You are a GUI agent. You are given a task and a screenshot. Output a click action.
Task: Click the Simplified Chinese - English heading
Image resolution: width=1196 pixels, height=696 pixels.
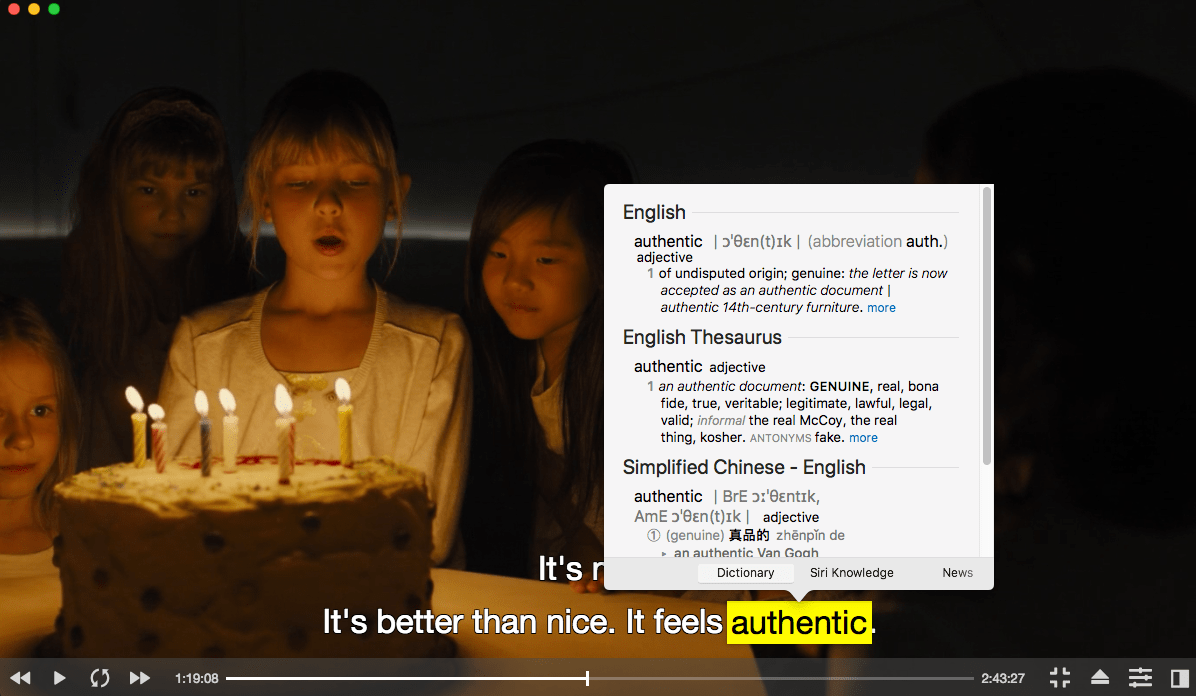pos(744,467)
